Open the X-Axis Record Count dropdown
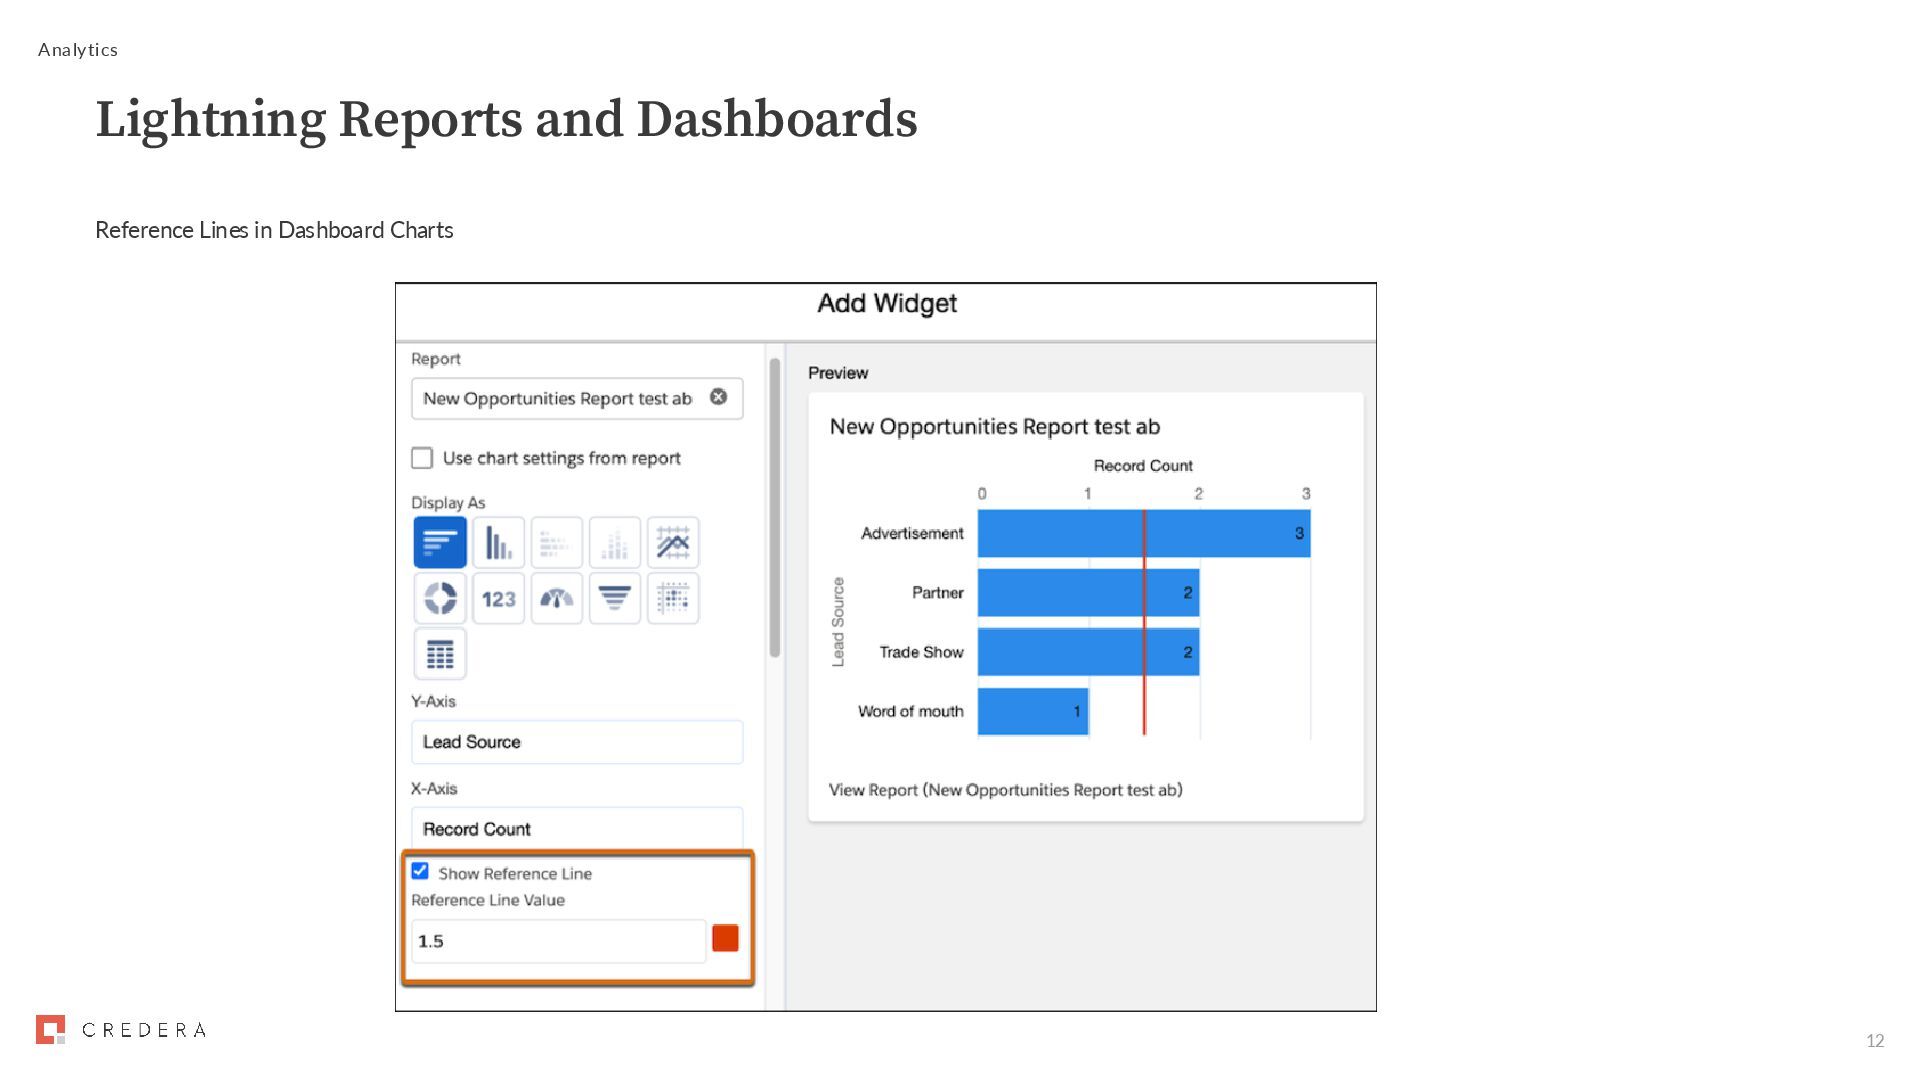1920x1080 pixels. pyautogui.click(x=576, y=829)
